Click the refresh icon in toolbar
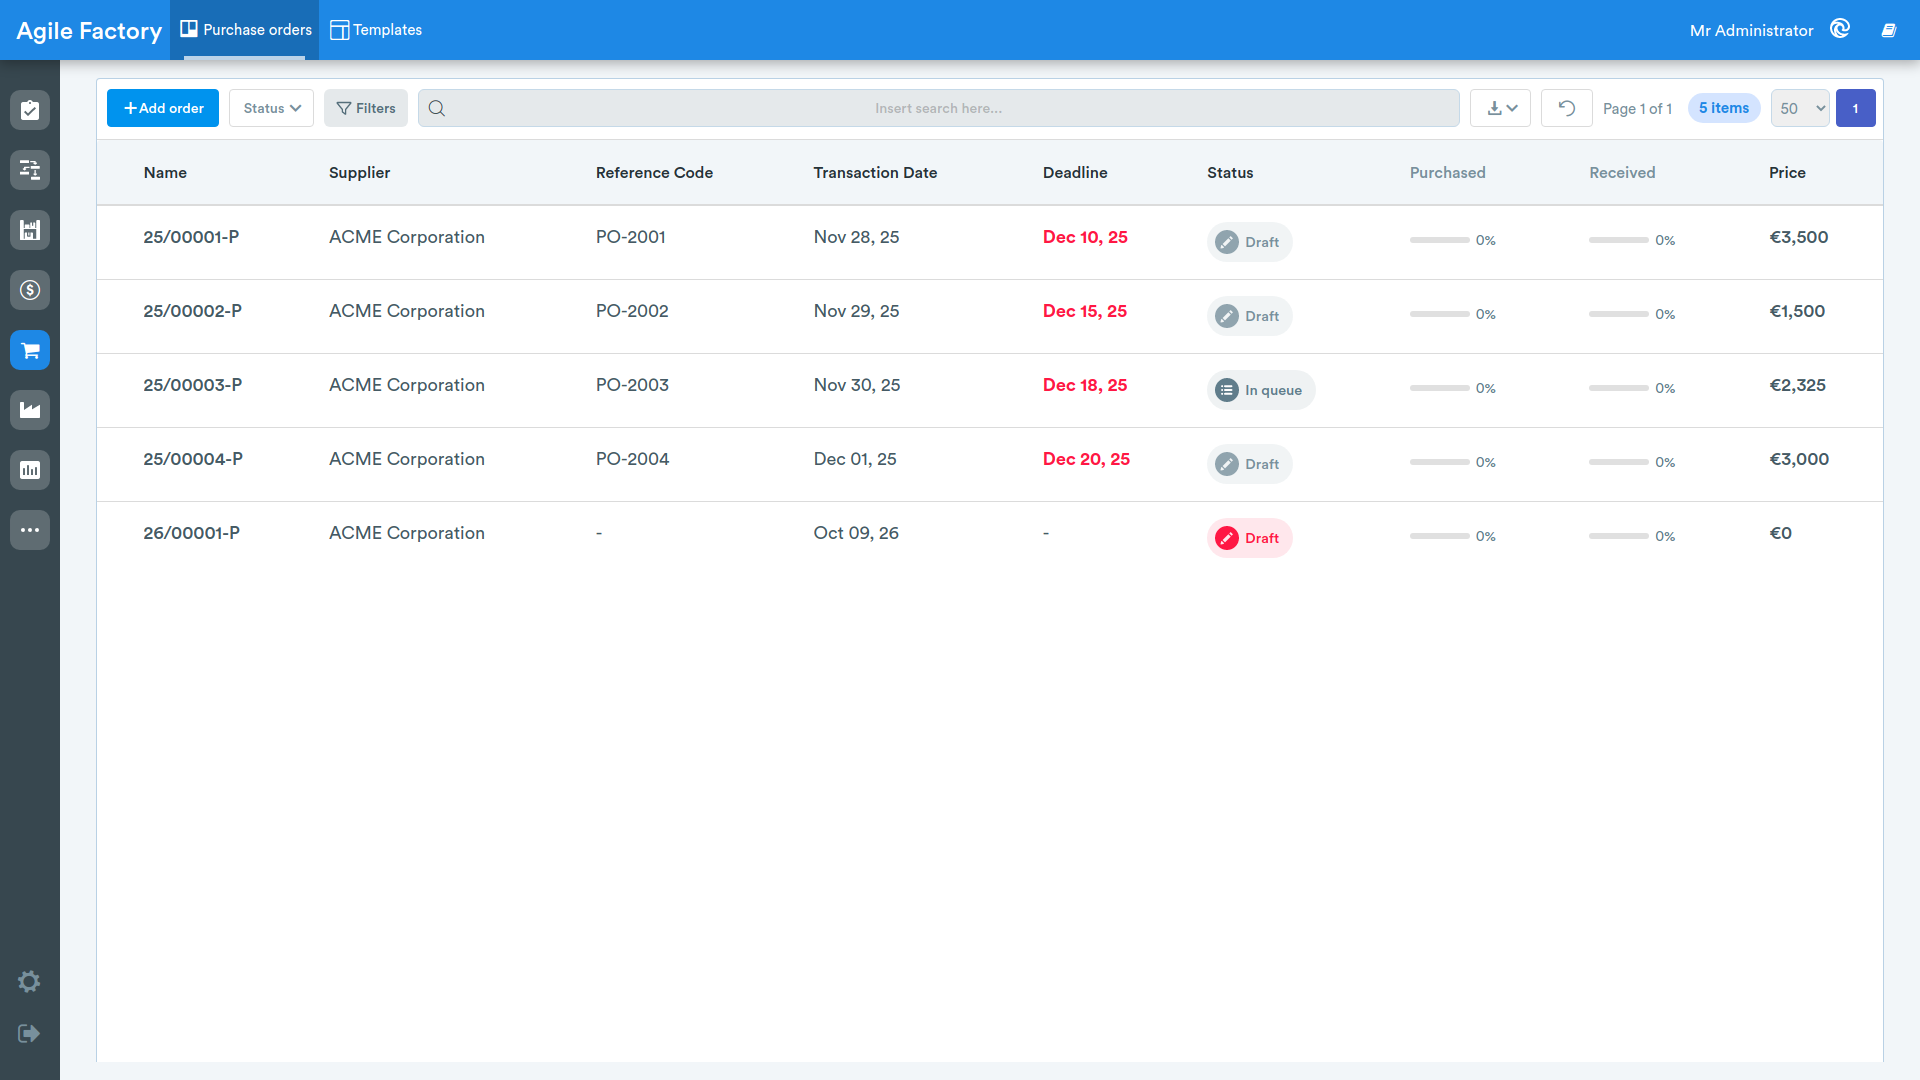Screen dimensions: 1920x1080 1567,108
